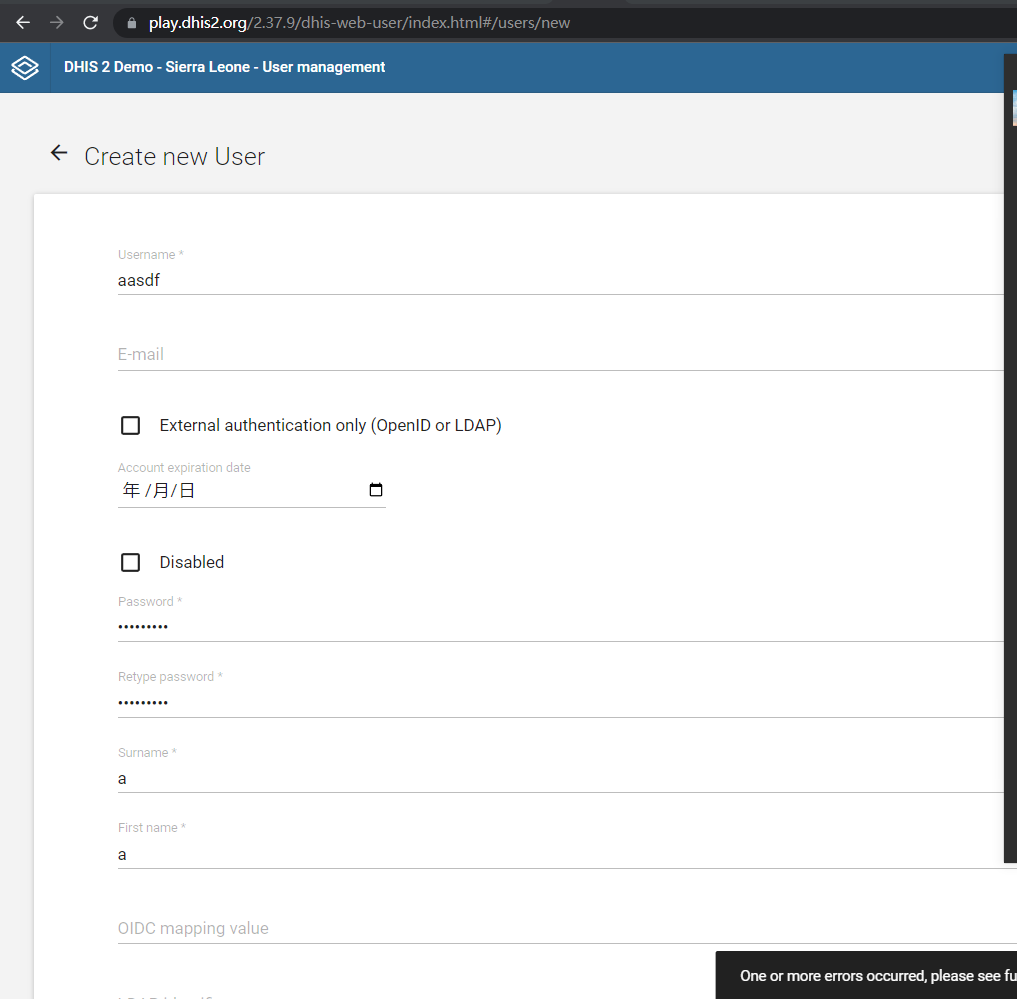Click DHIS 2 Demo User management title
The height and width of the screenshot is (999, 1017).
click(224, 67)
